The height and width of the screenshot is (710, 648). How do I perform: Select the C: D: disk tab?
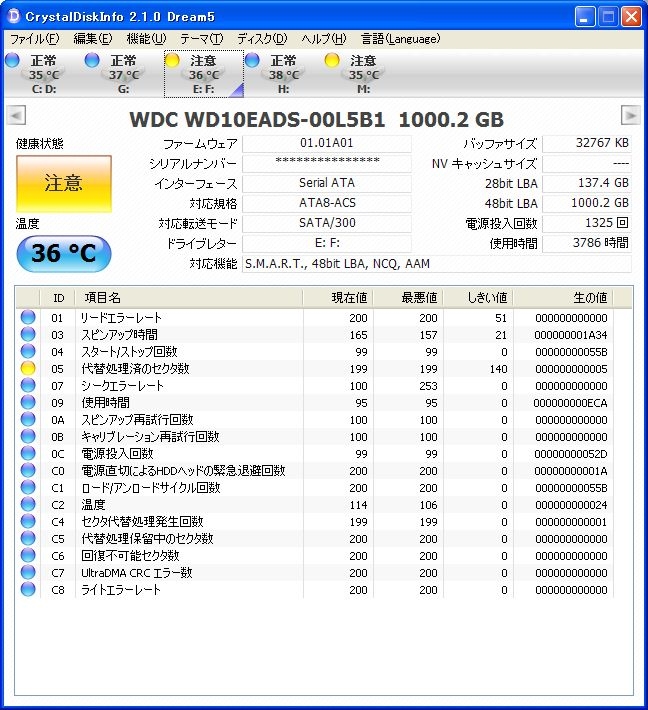(x=43, y=74)
